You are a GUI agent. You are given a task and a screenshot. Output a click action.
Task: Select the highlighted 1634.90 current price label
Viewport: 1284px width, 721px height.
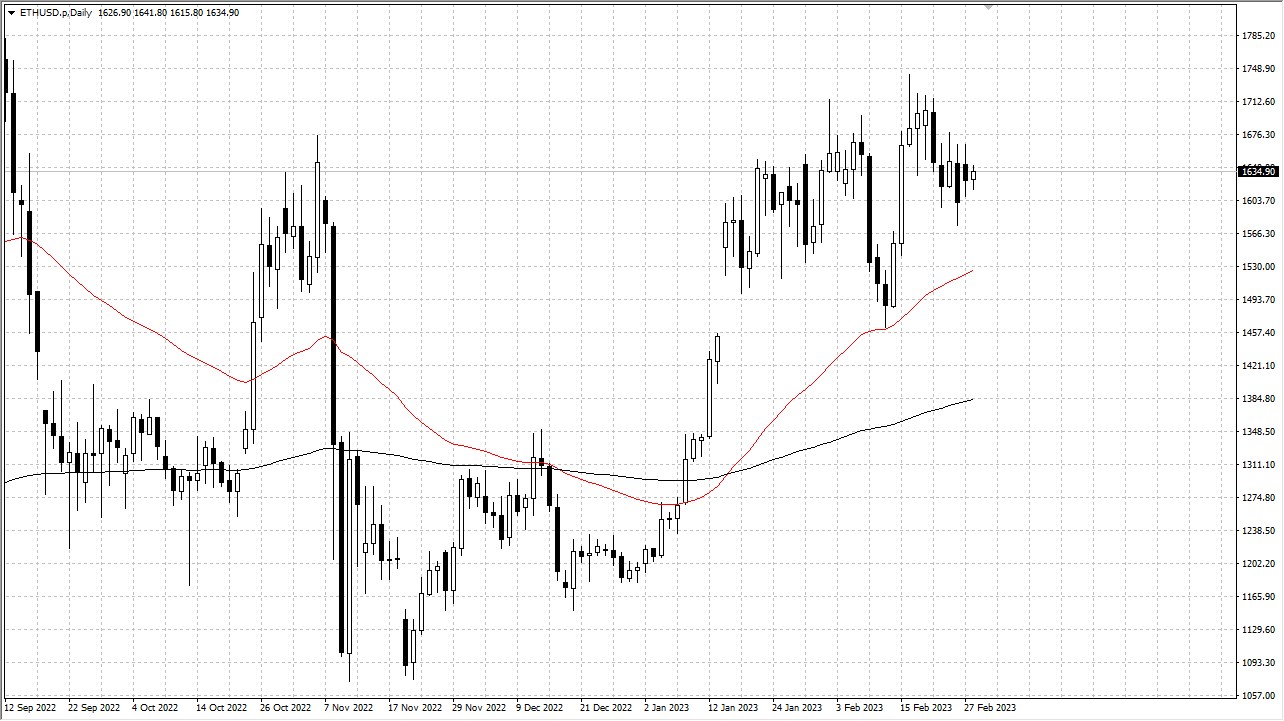point(1257,171)
